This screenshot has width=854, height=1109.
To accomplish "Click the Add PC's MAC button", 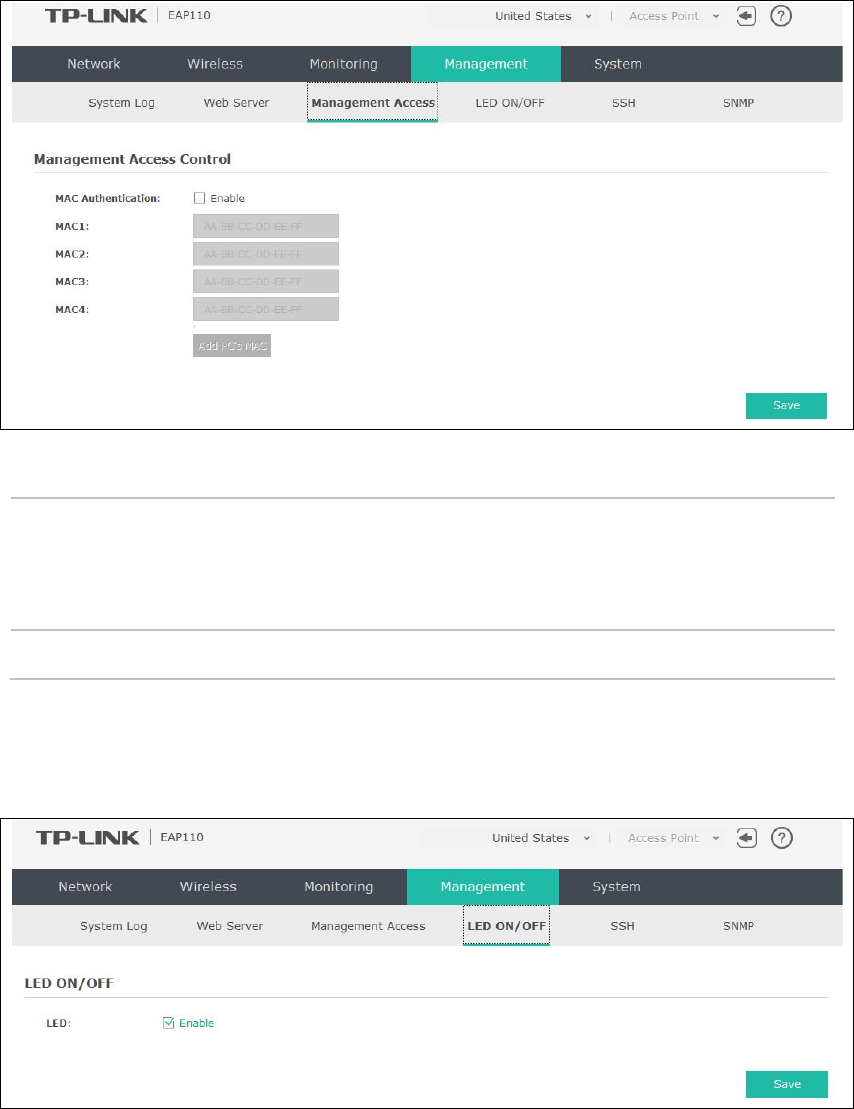I will coord(232,346).
